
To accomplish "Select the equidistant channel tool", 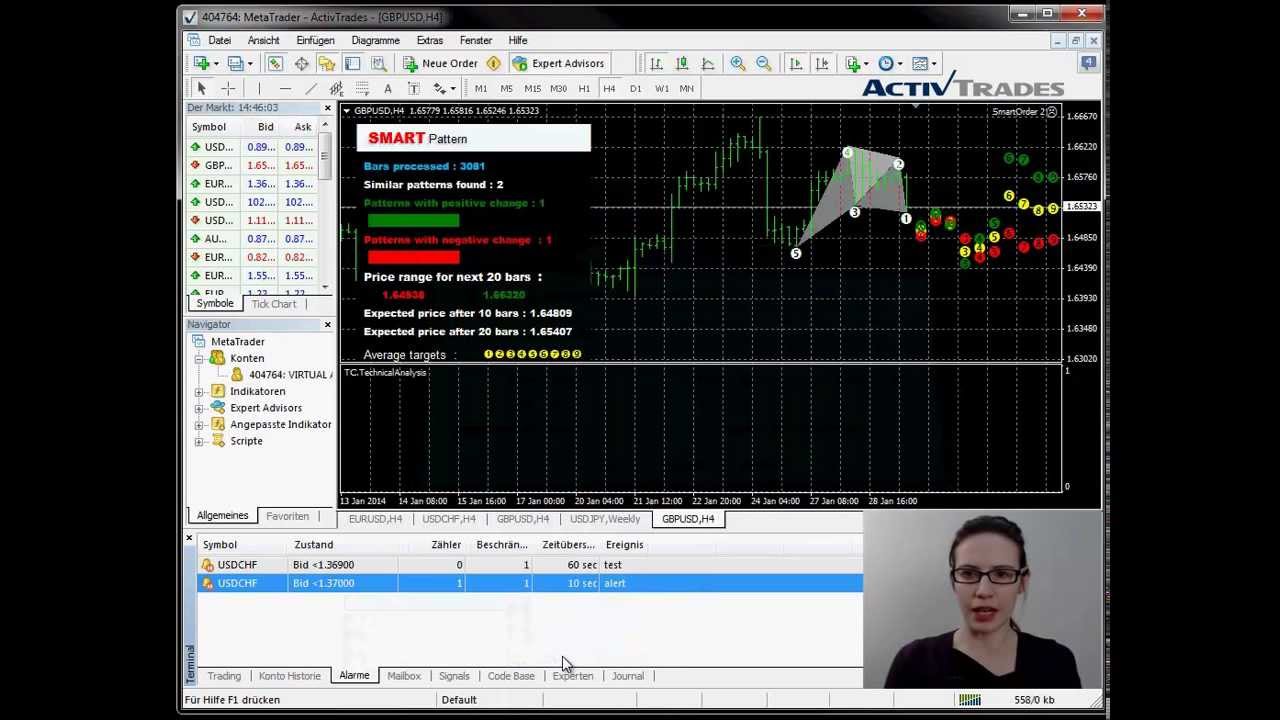I will pyautogui.click(x=337, y=88).
